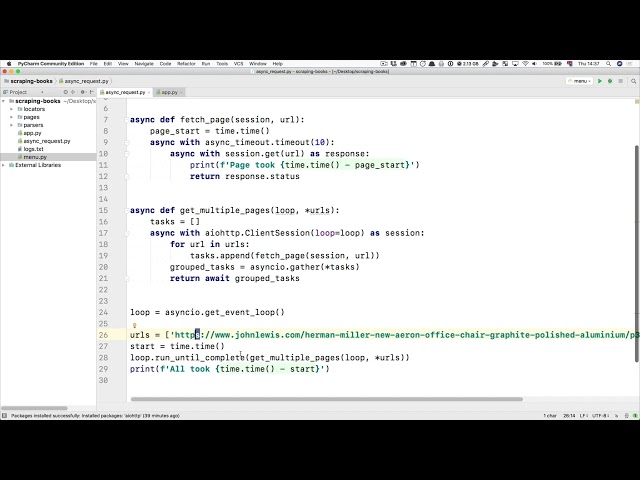
Task: Open the VCS menu
Action: pyautogui.click(x=238, y=64)
